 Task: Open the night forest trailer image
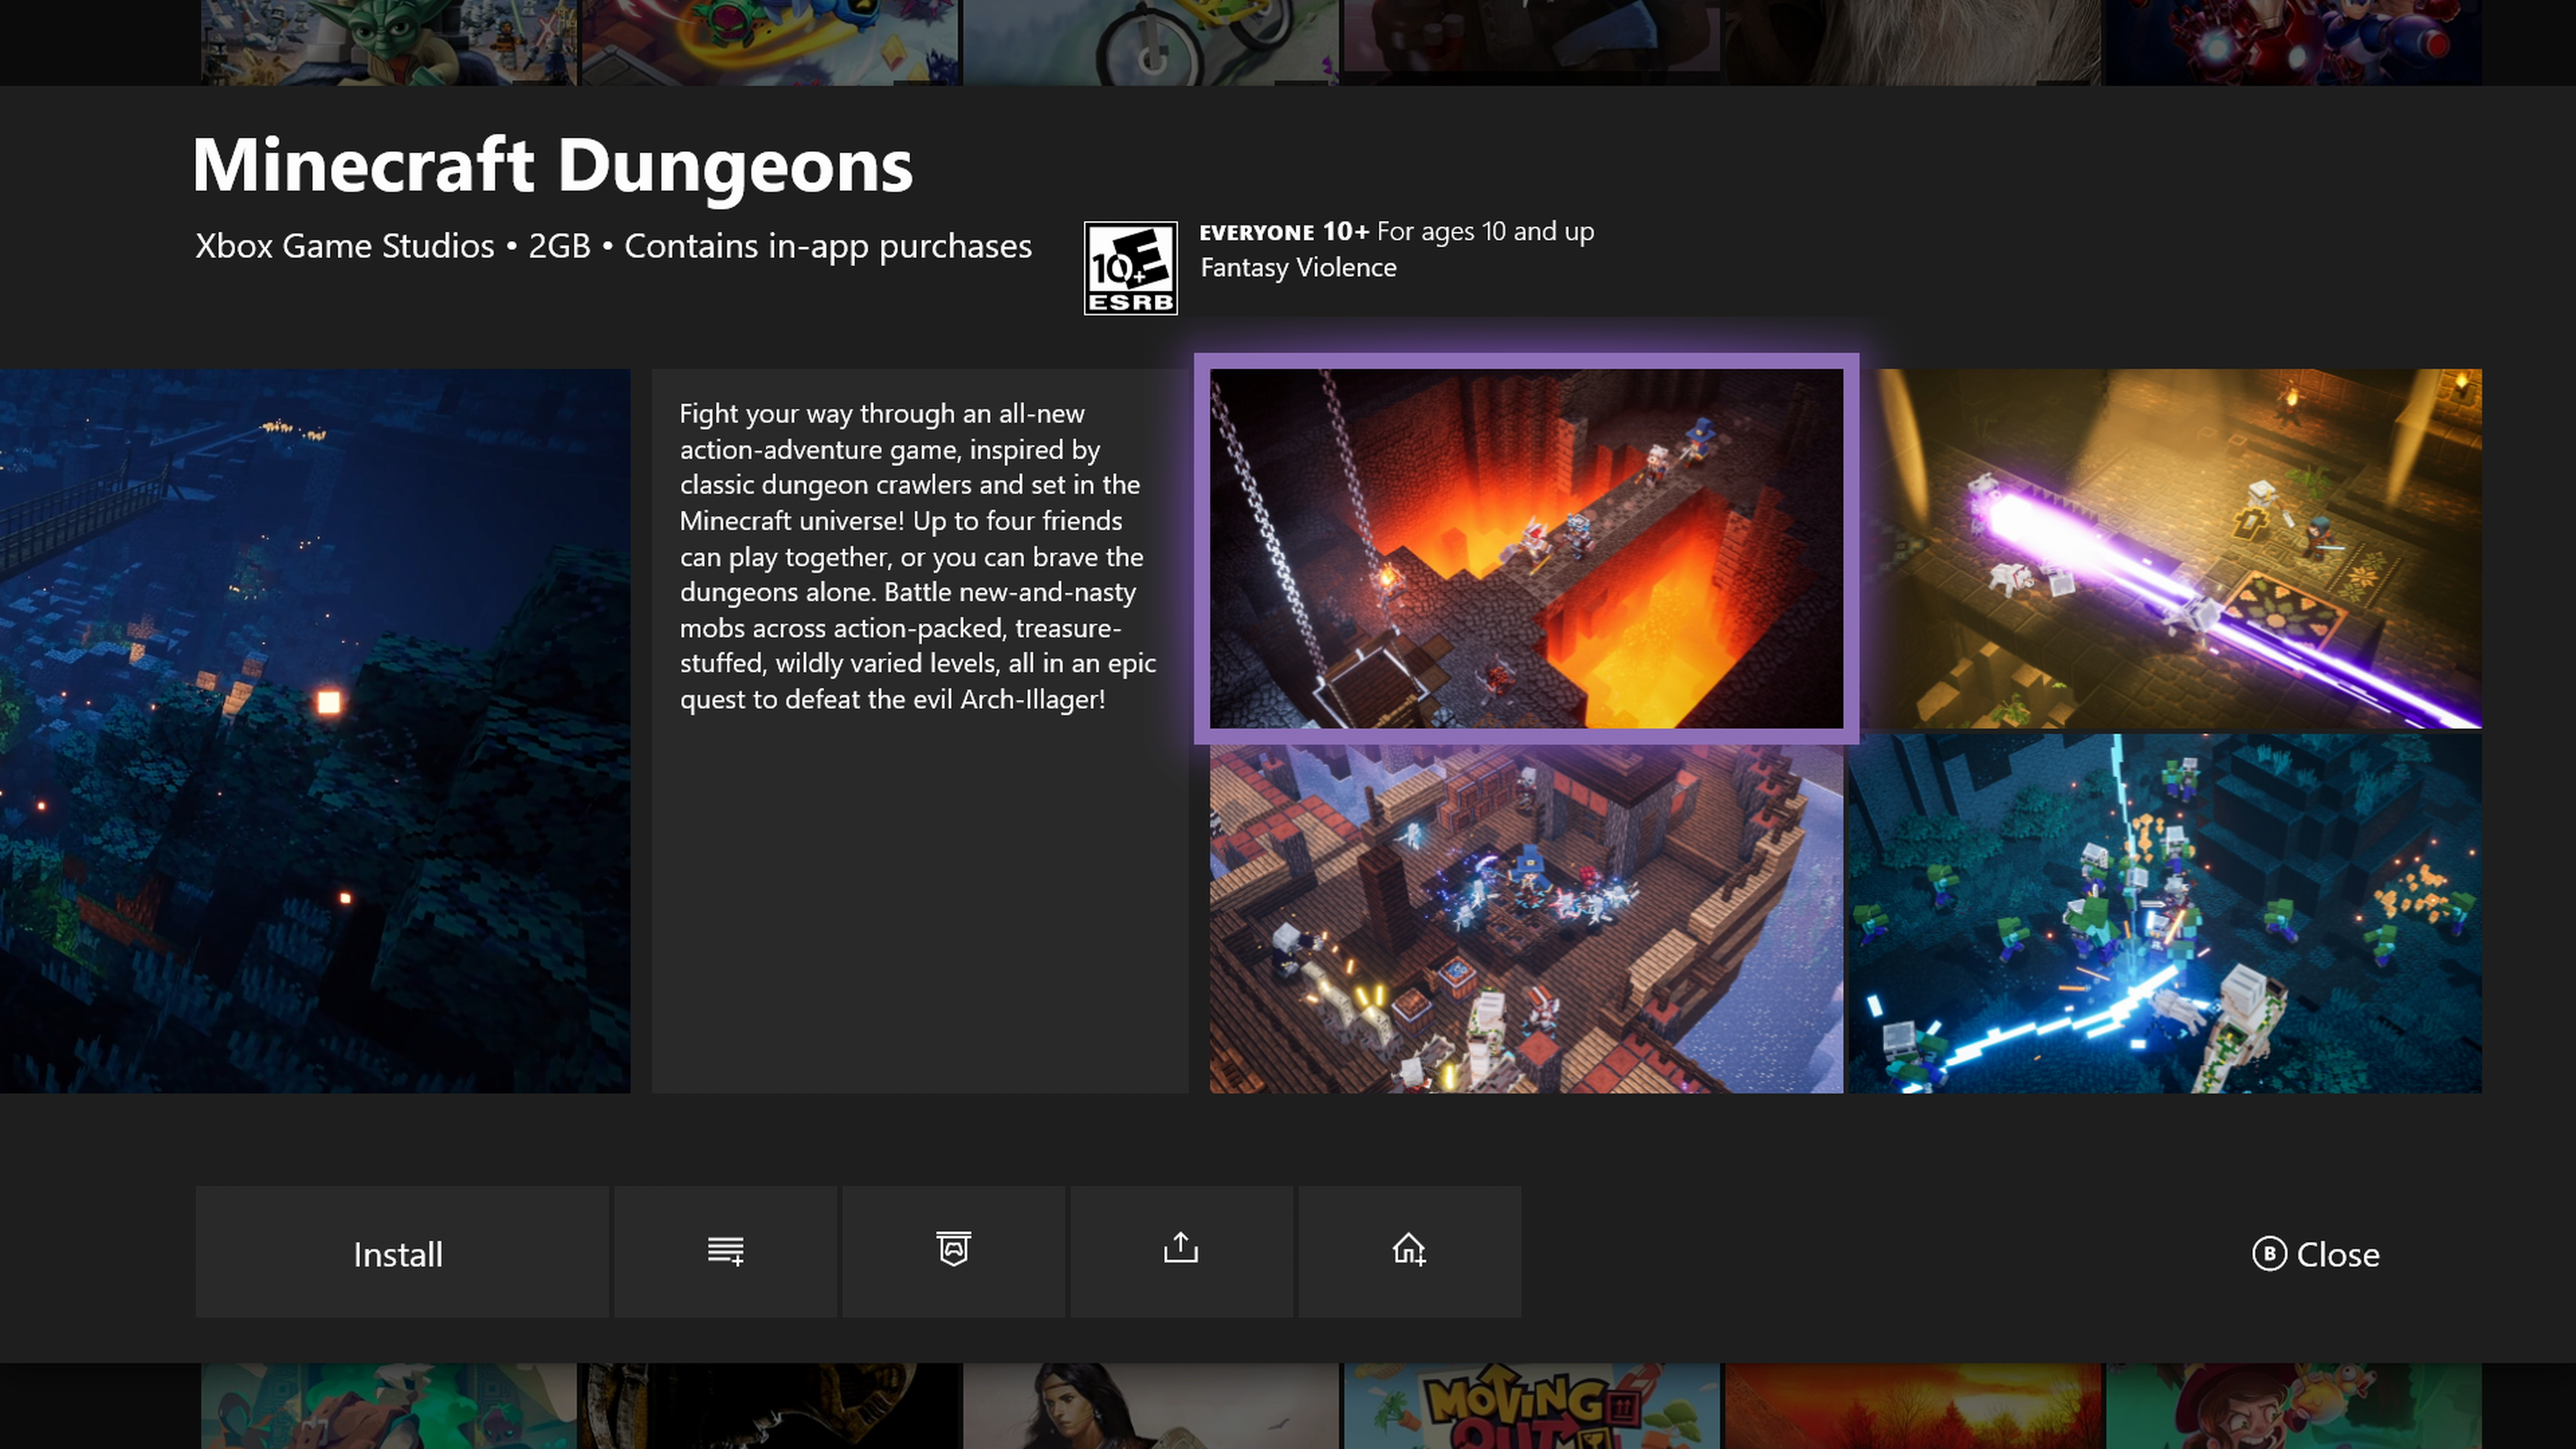pyautogui.click(x=315, y=730)
